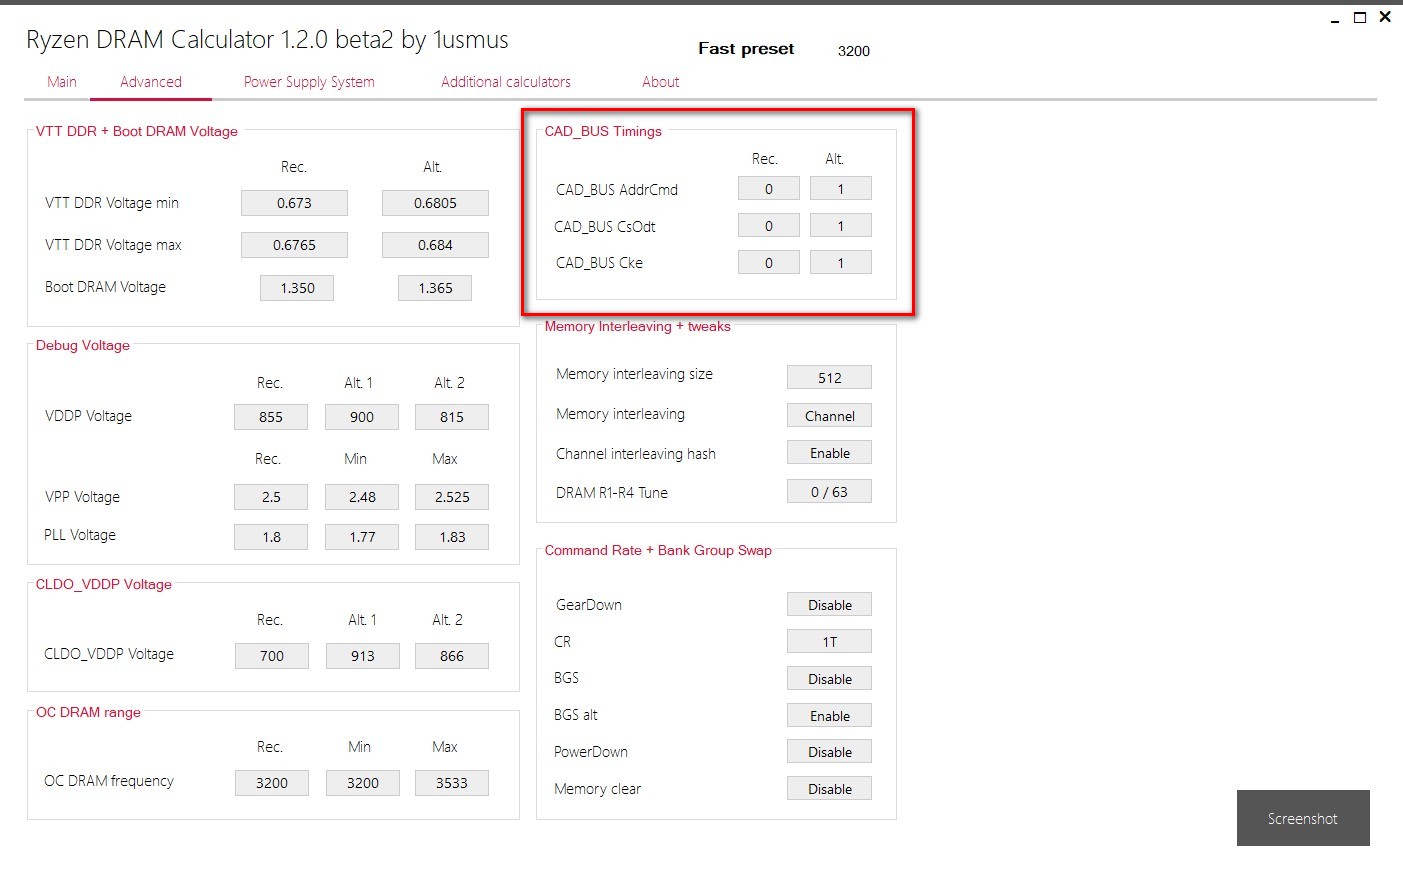
Task: Select VPP Voltage Min value 2.48
Action: (x=362, y=497)
